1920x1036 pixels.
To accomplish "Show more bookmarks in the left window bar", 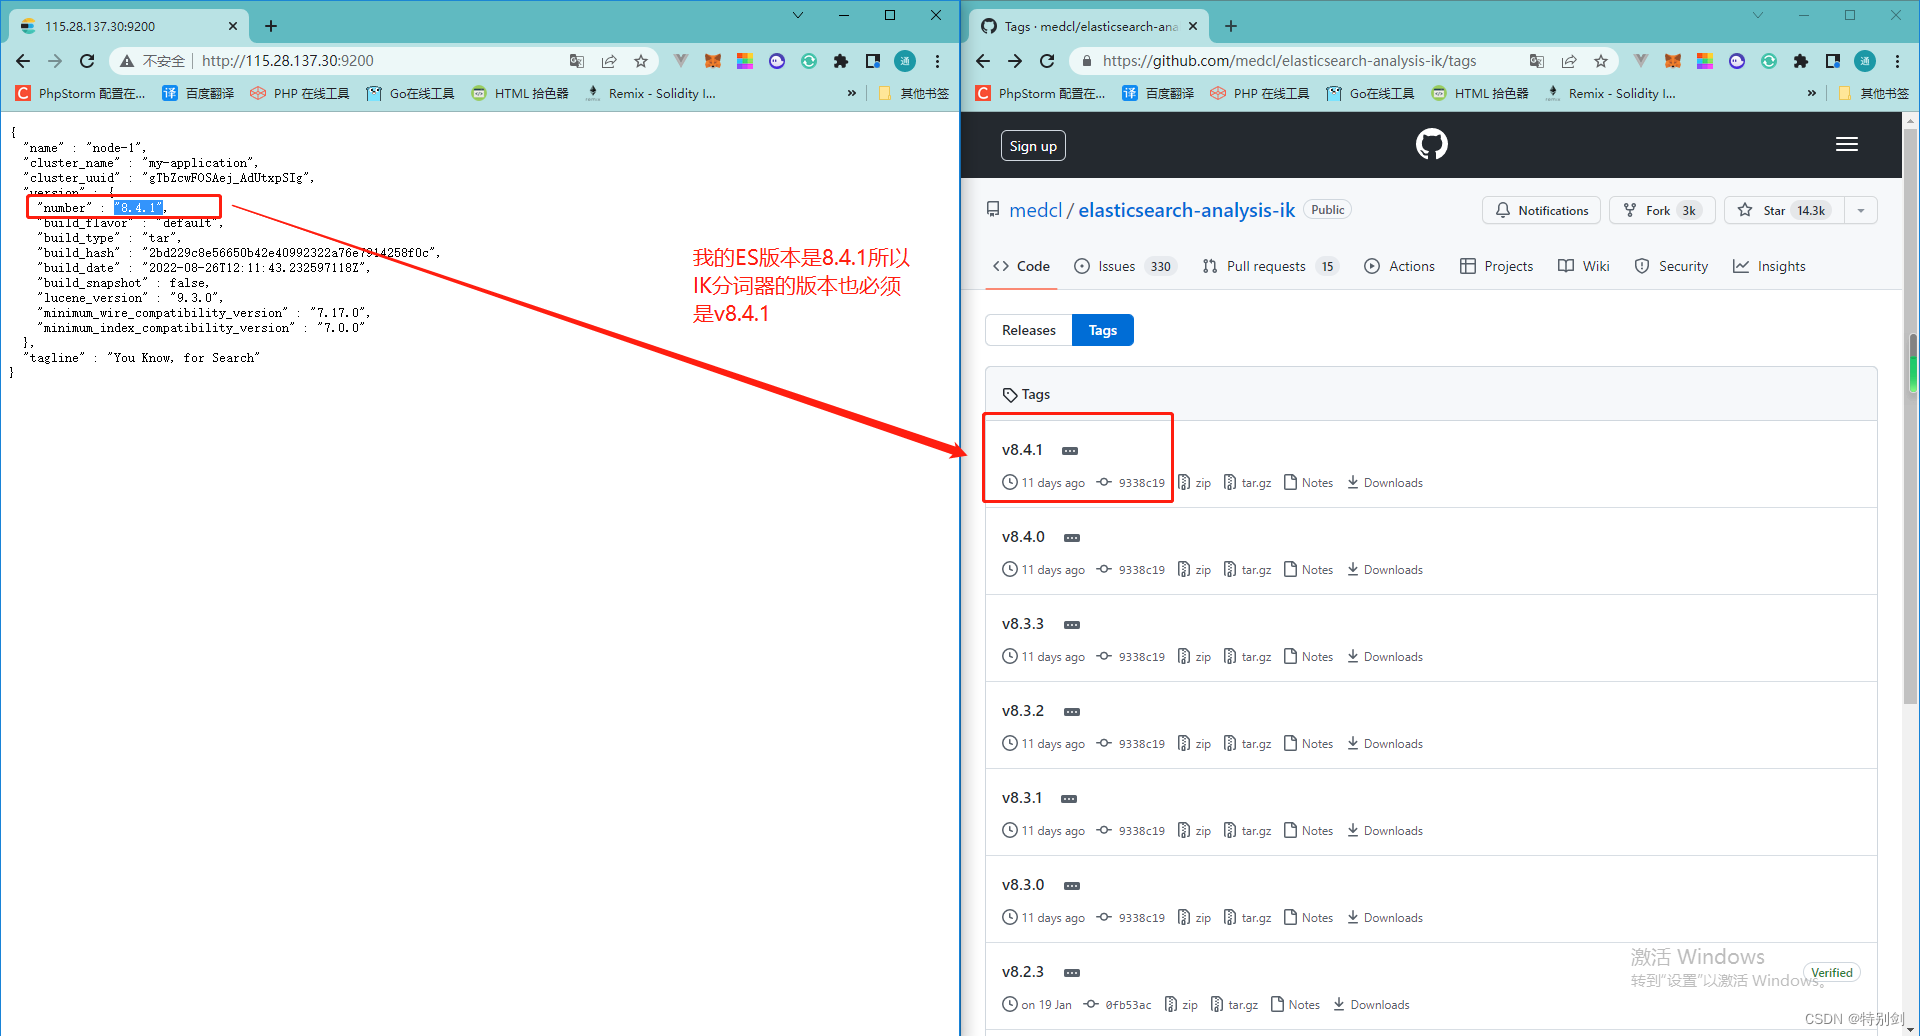I will point(852,93).
